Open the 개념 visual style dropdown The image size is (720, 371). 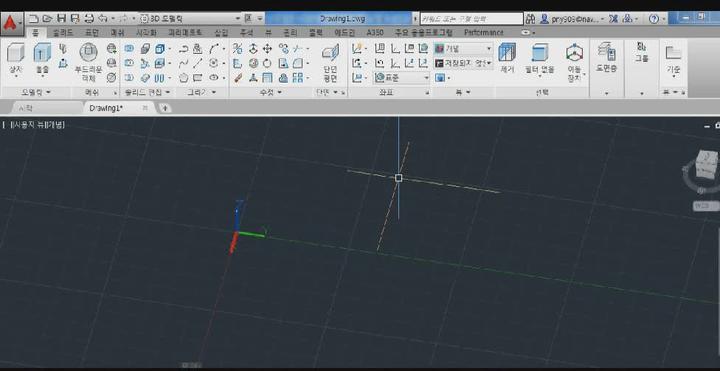463,48
